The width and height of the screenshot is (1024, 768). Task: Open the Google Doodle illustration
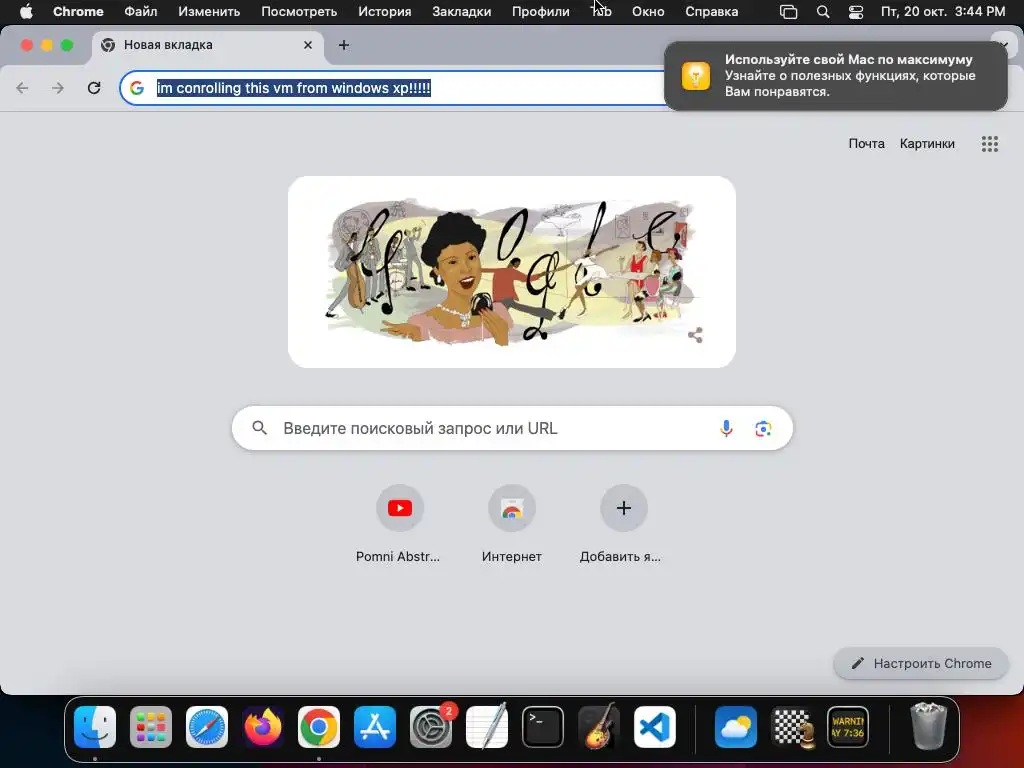pyautogui.click(x=511, y=272)
